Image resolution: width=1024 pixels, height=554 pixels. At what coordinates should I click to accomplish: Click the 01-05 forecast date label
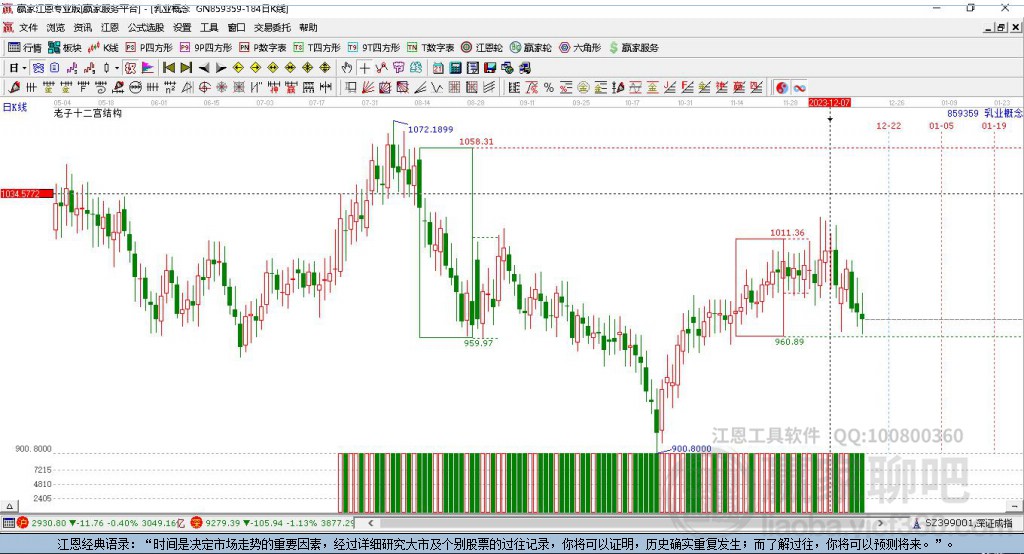(941, 125)
